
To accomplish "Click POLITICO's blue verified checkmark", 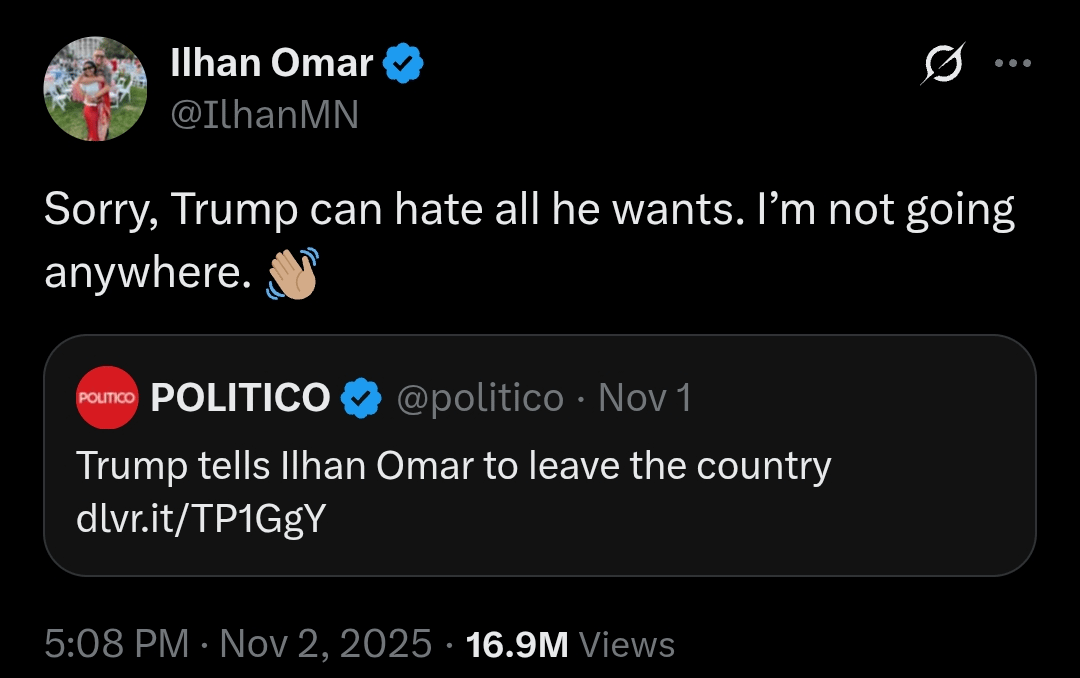I will pos(361,398).
